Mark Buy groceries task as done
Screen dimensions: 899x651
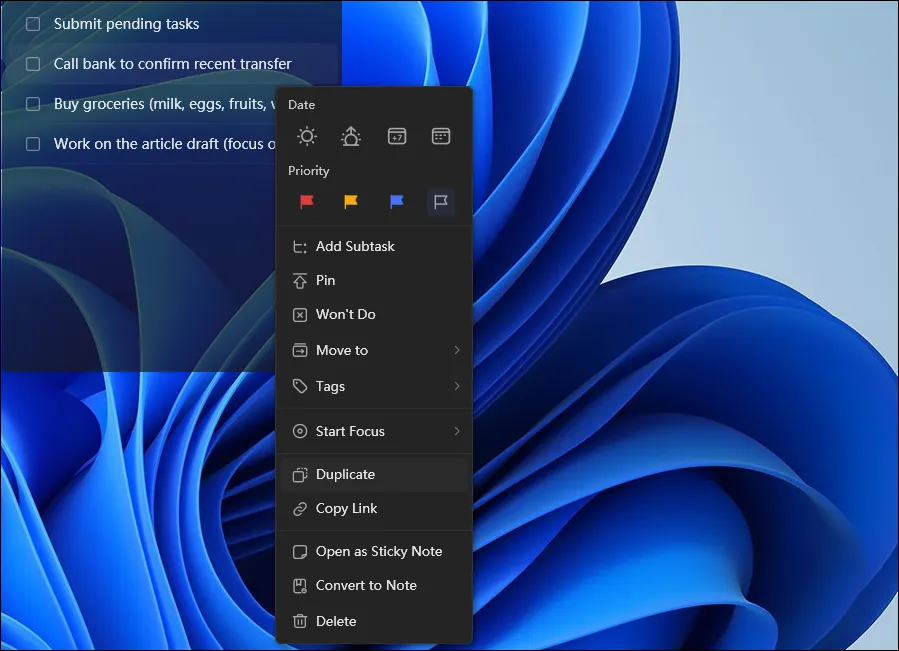pyautogui.click(x=31, y=103)
